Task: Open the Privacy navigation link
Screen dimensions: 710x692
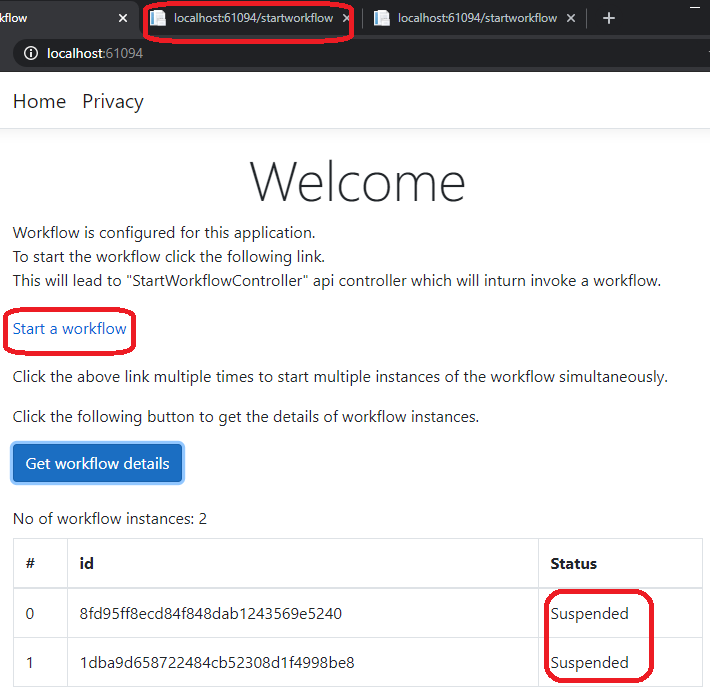Action: click(x=113, y=101)
